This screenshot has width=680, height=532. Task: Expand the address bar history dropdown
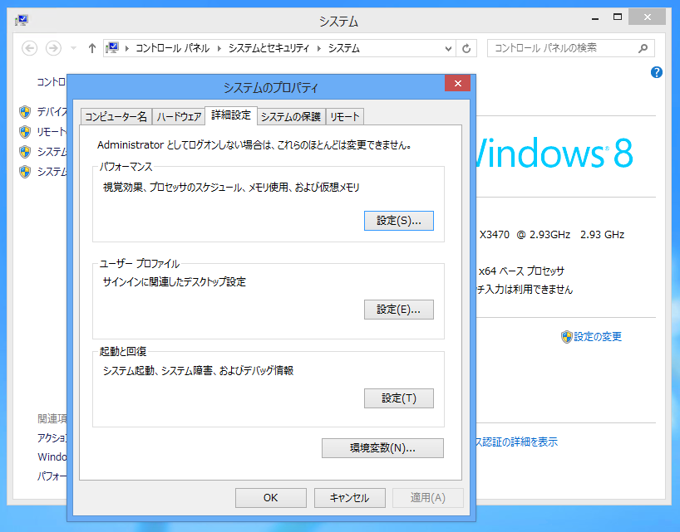coord(448,49)
